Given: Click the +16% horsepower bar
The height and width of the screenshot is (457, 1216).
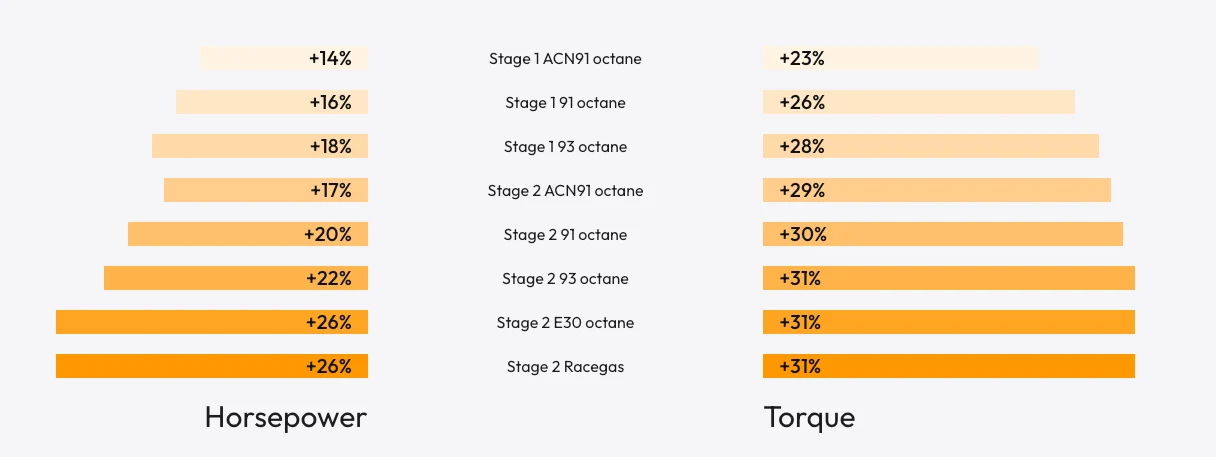Looking at the screenshot, I should click(x=272, y=102).
